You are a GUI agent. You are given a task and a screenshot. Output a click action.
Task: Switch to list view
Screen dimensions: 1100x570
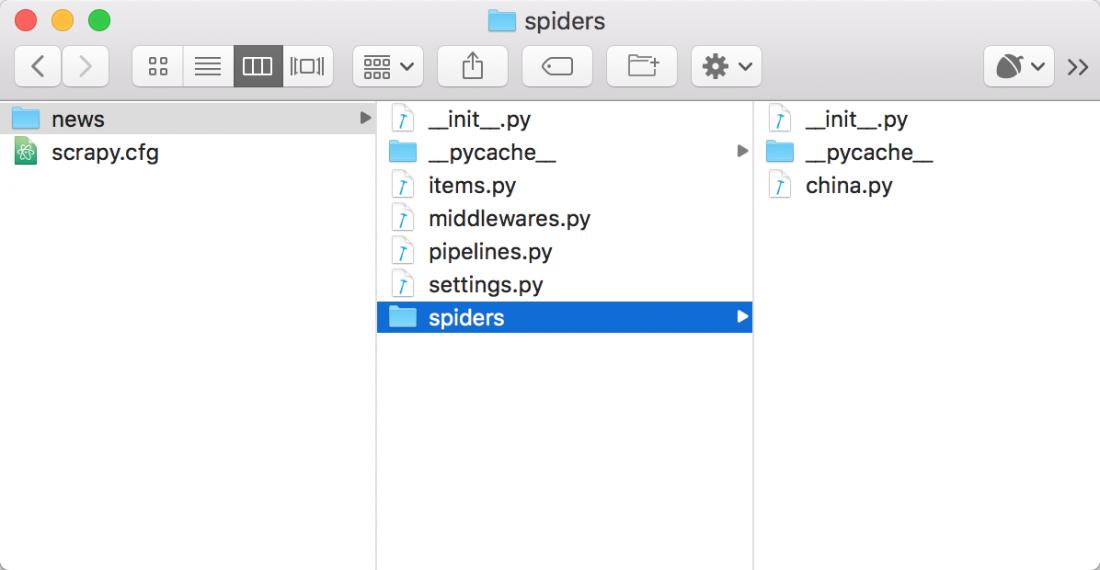(208, 67)
